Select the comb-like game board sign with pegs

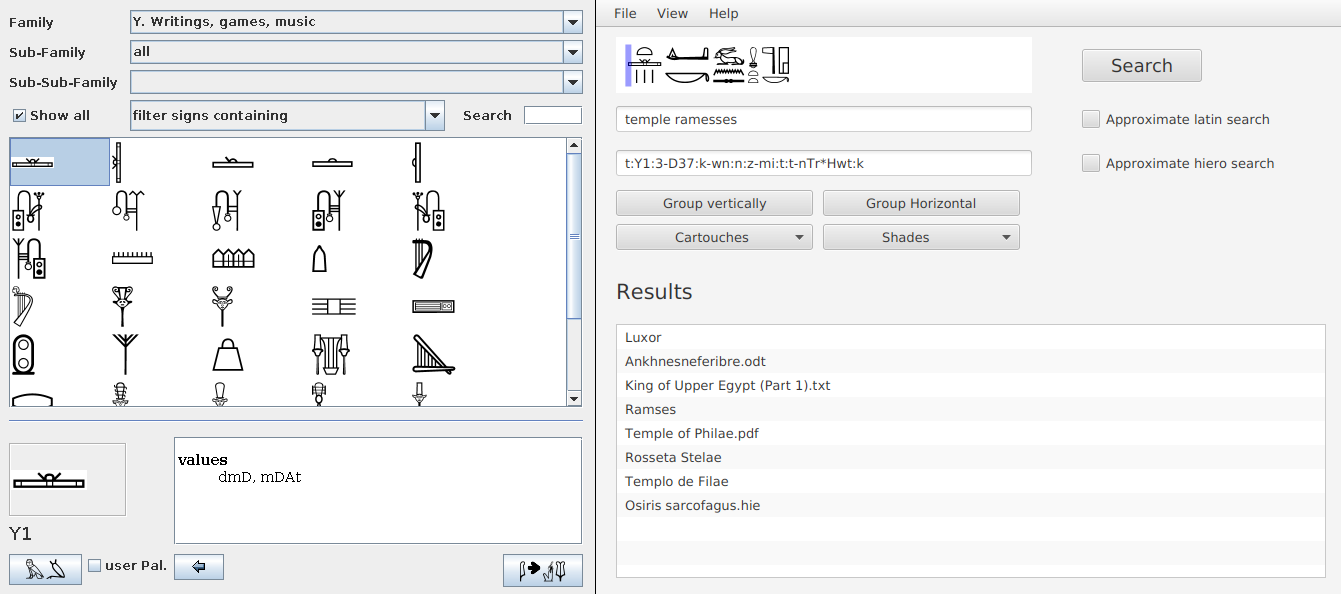[132, 258]
